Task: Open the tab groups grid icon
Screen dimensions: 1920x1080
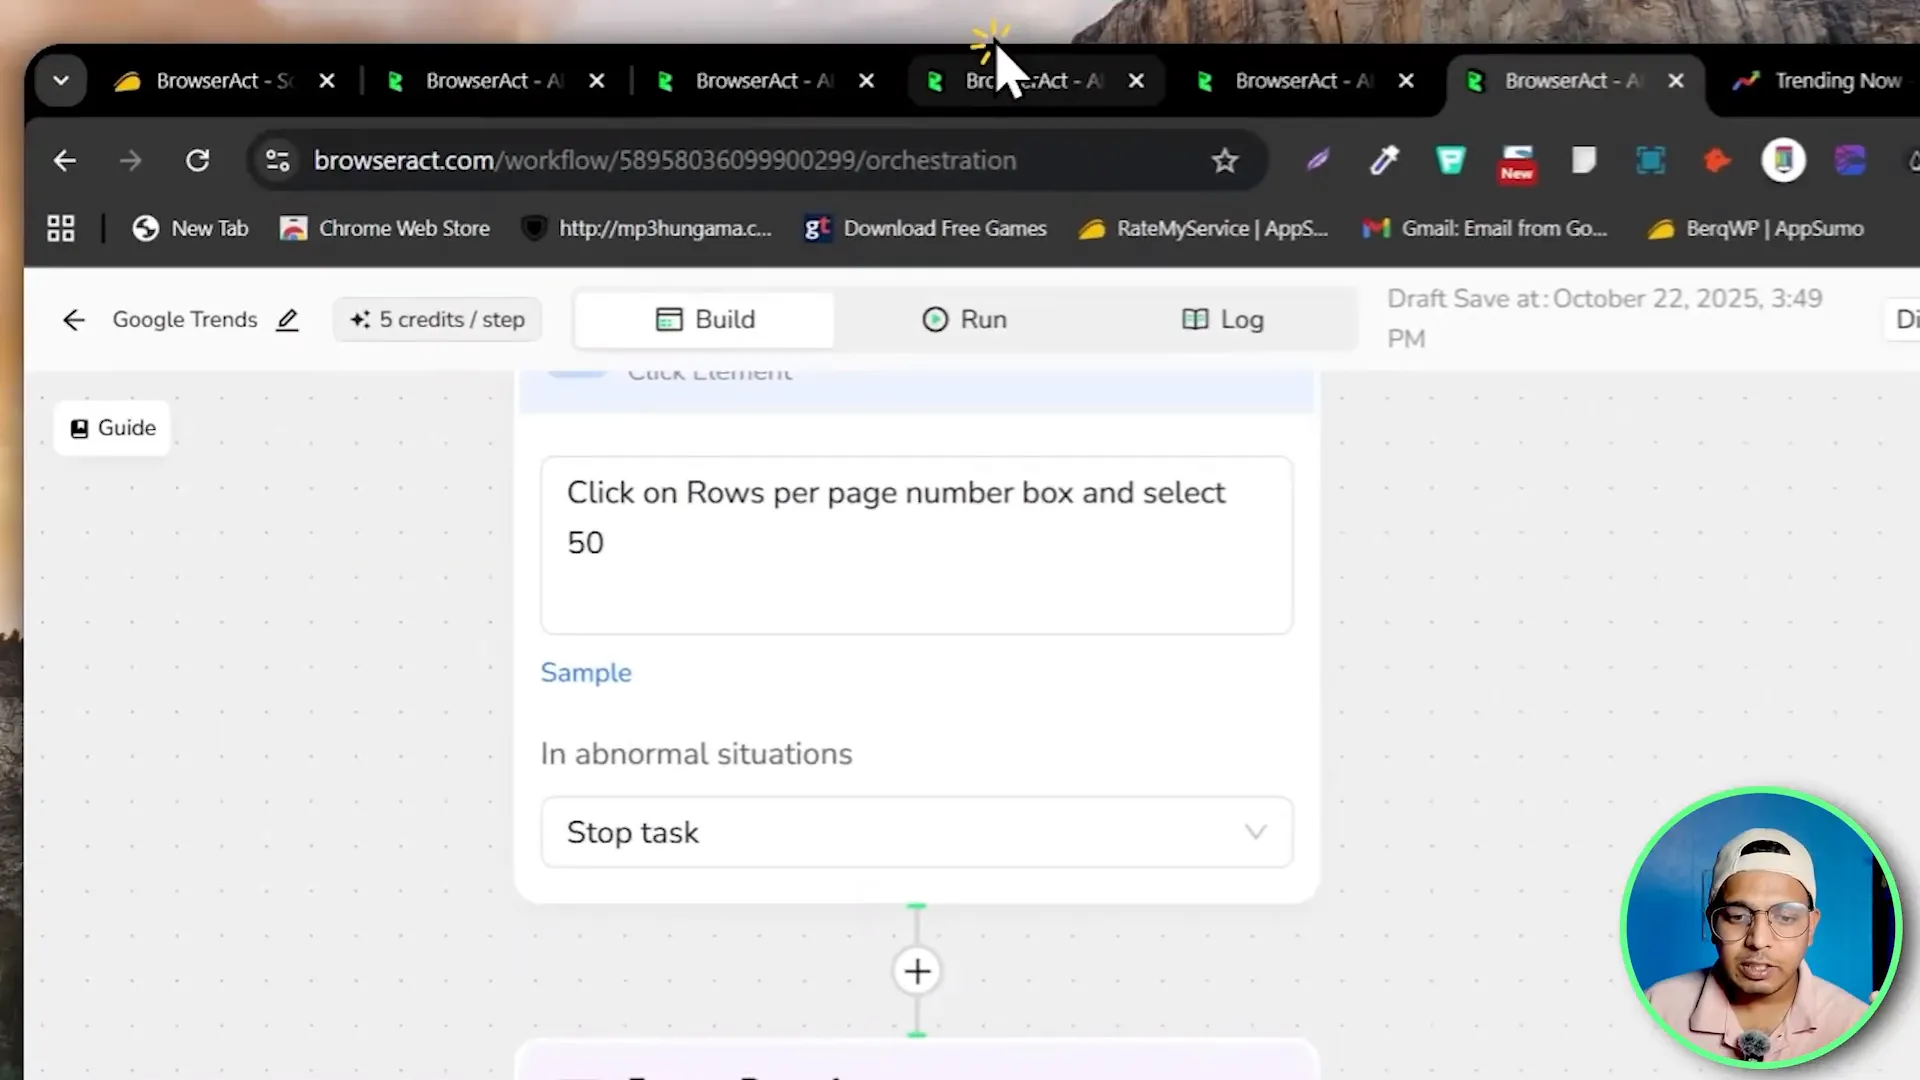Action: coord(60,228)
